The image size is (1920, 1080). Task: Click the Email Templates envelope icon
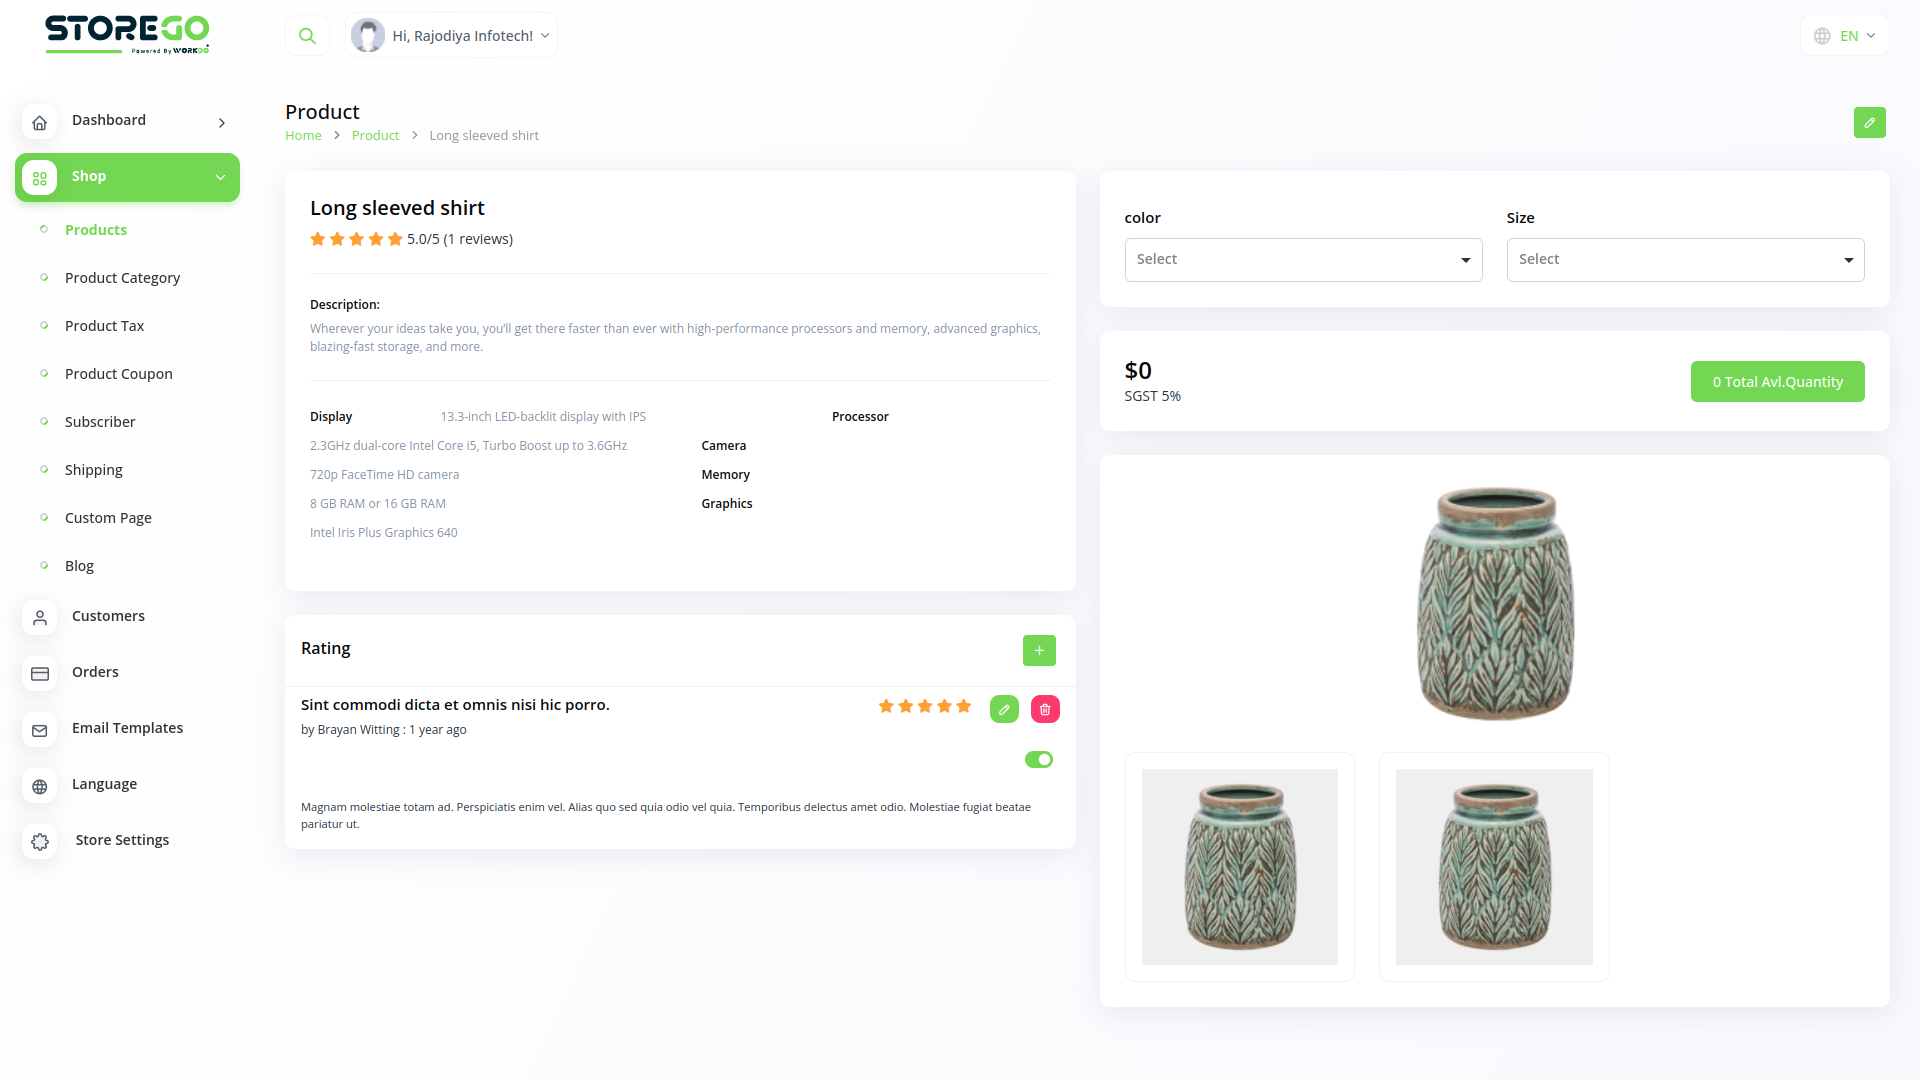point(40,729)
